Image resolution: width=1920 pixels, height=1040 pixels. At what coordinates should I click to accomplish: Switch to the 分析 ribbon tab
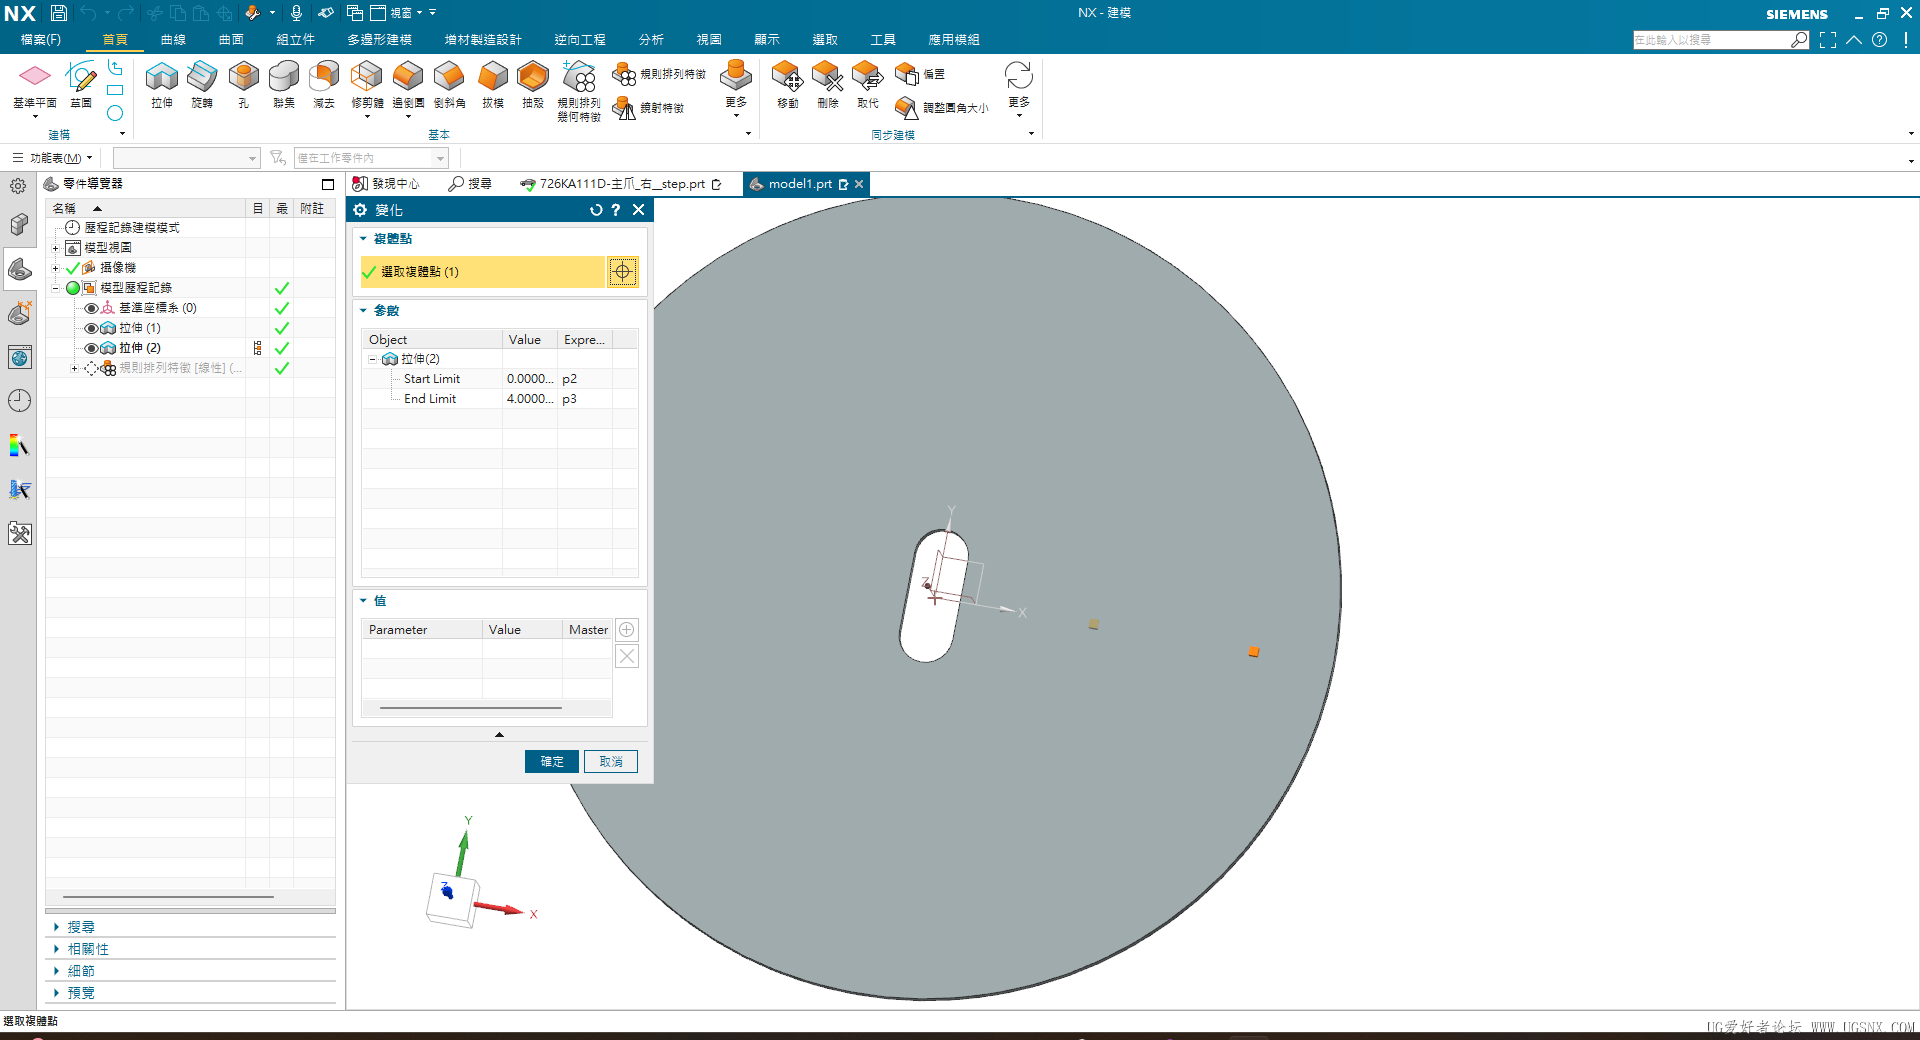click(651, 40)
